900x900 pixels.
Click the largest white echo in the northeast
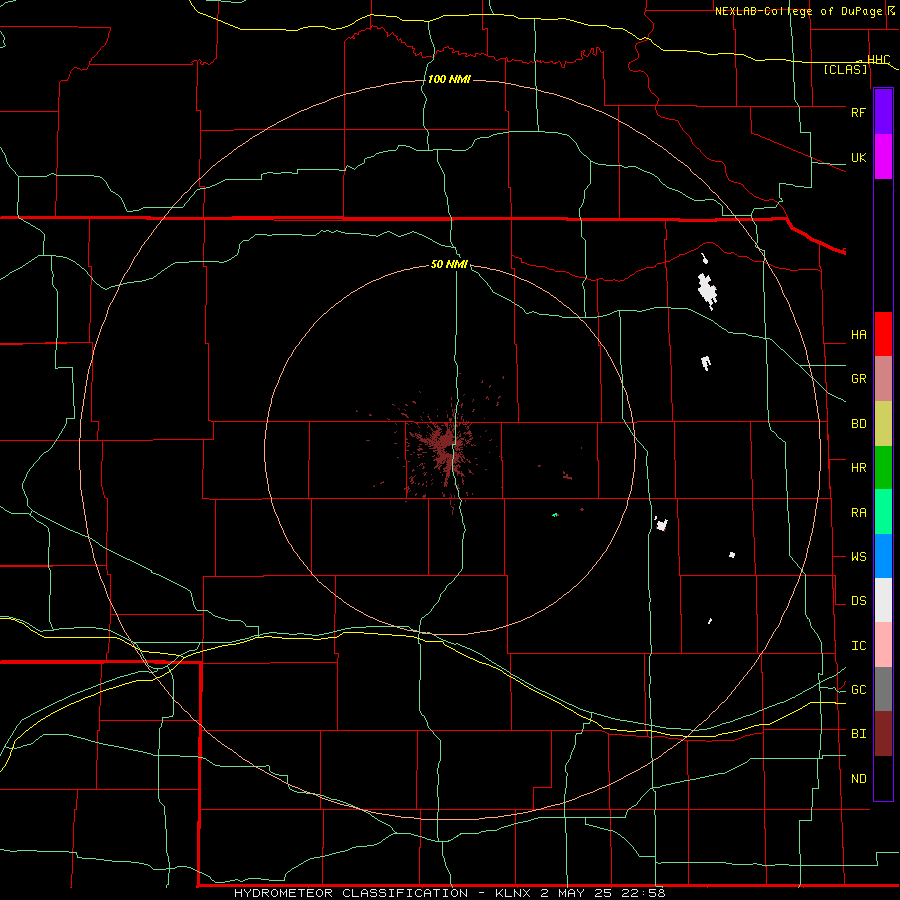point(707,290)
